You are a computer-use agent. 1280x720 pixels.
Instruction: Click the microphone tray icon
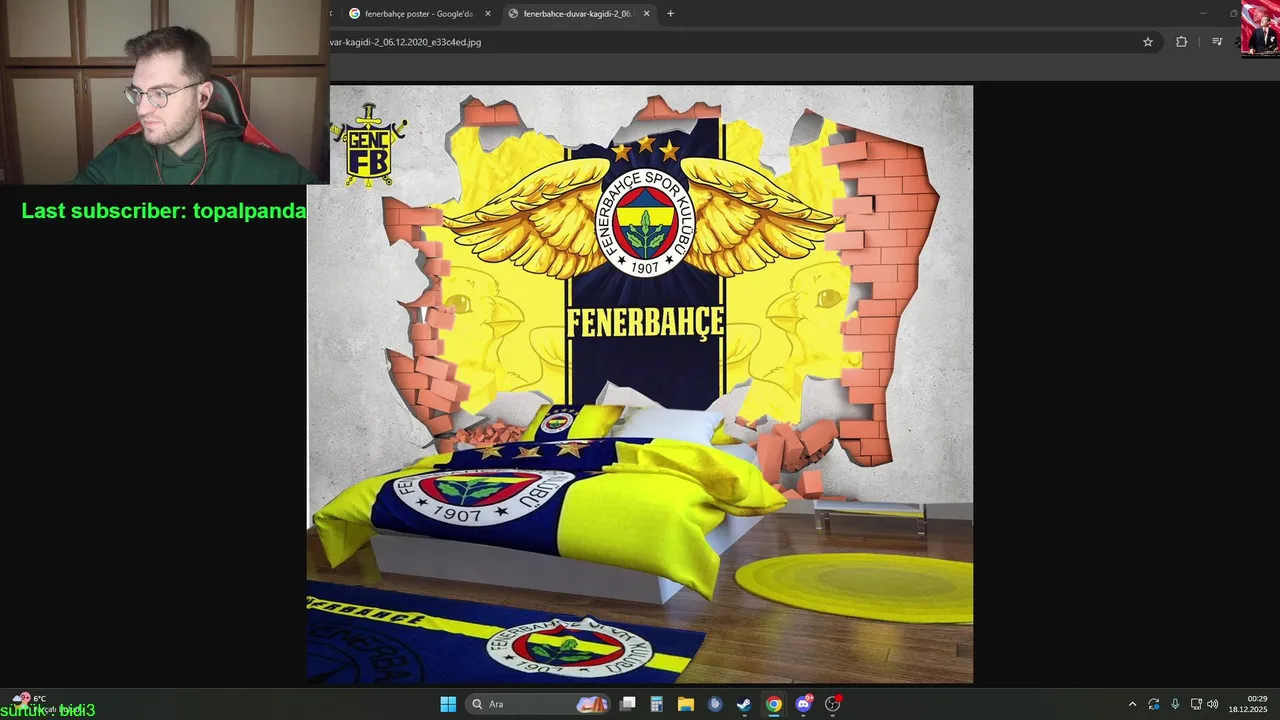(x=1175, y=704)
